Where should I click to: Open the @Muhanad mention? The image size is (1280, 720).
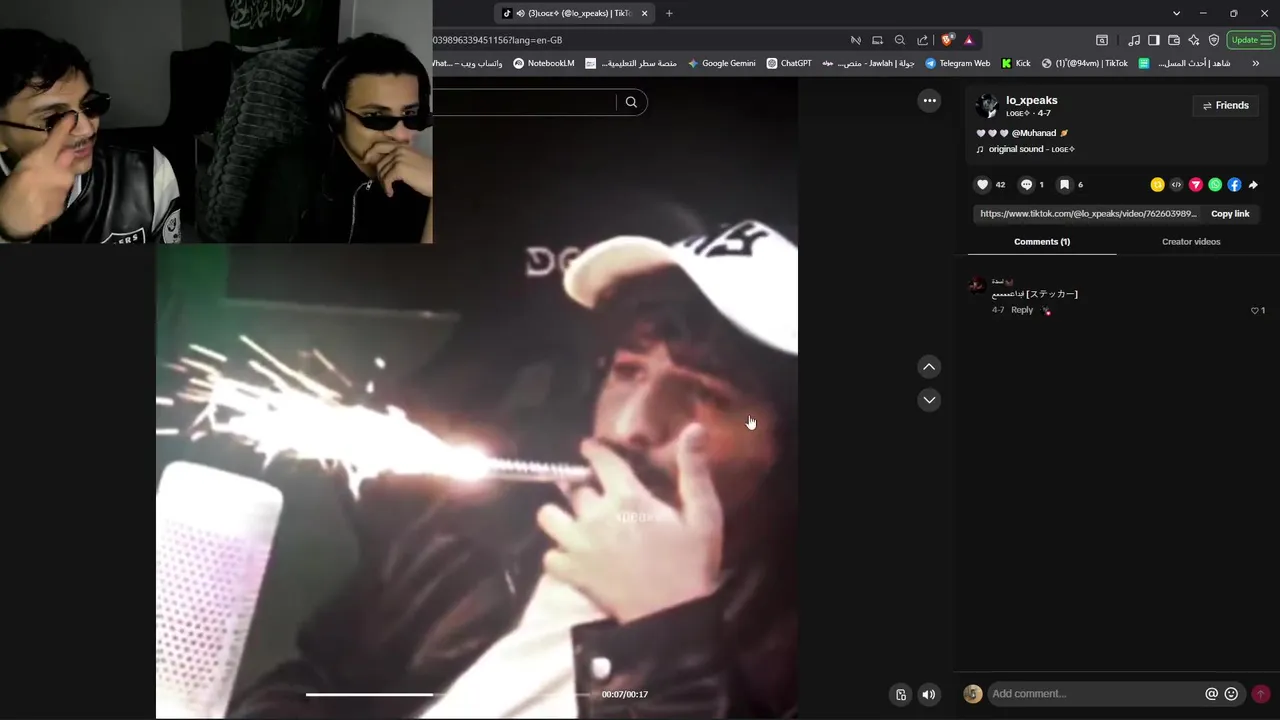(x=1033, y=133)
